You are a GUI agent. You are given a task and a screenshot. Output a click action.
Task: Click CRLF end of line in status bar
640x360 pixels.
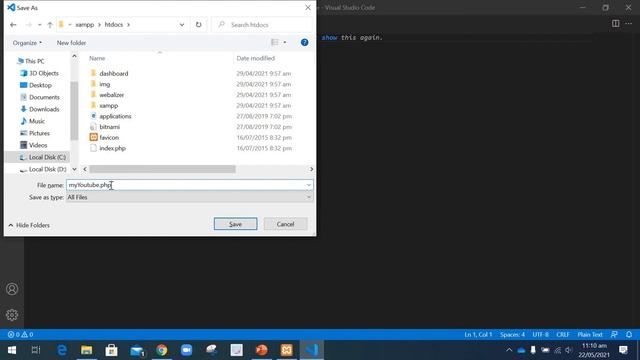pos(562,335)
